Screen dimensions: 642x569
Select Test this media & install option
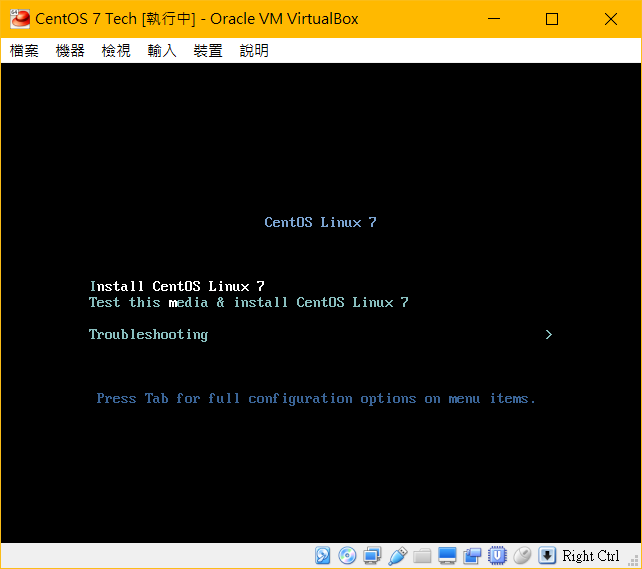248,302
